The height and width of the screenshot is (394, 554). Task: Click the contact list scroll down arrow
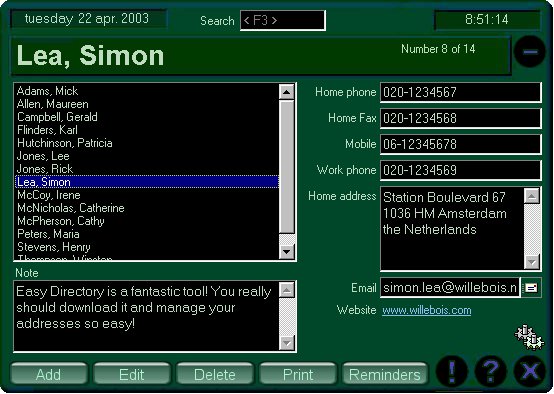tap(287, 252)
